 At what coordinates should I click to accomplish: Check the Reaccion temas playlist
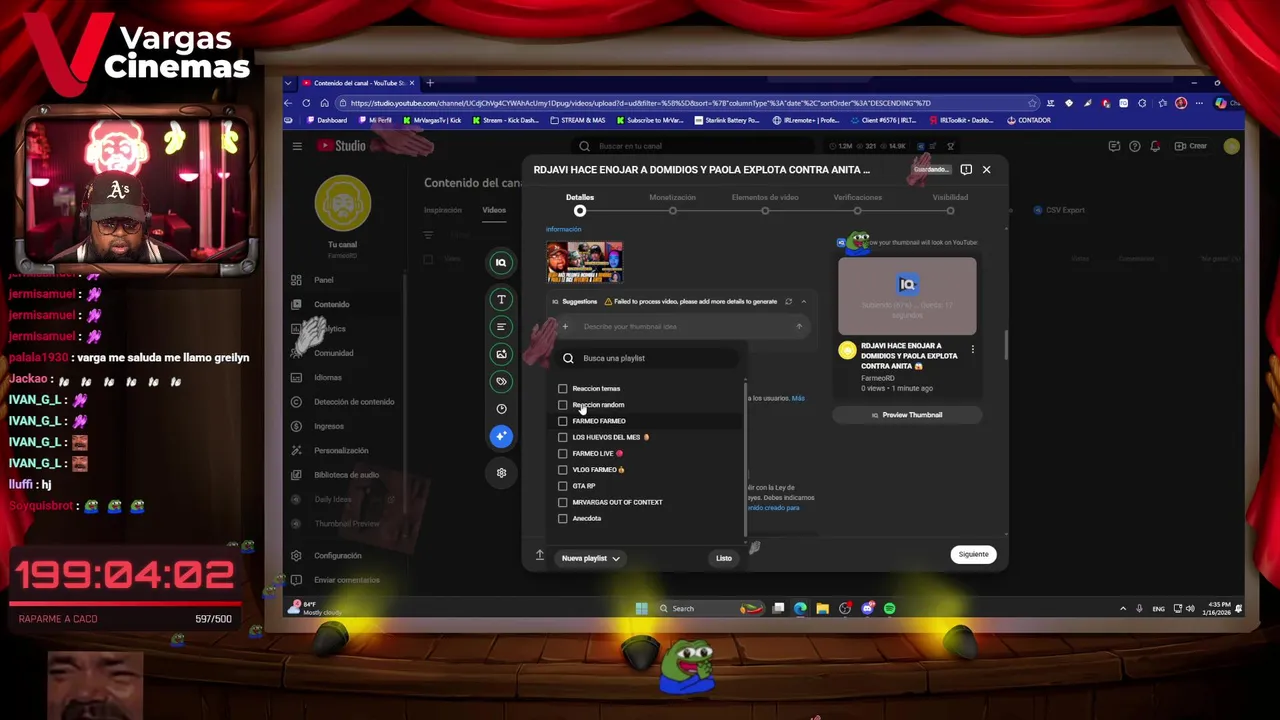click(562, 389)
